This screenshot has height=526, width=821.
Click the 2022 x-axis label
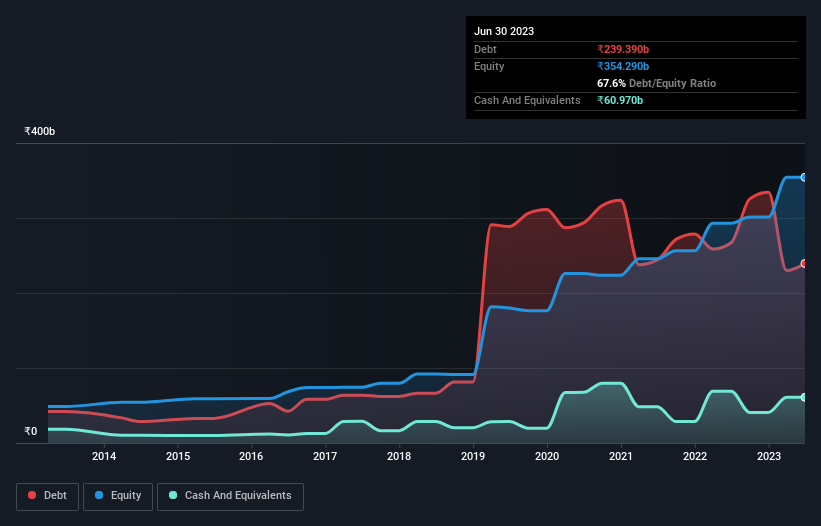point(695,456)
